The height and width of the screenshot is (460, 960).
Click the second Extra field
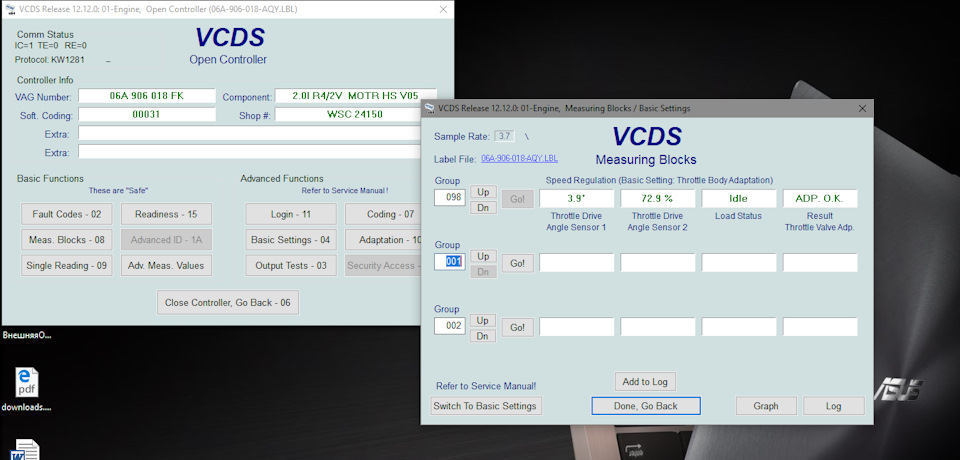pyautogui.click(x=250, y=152)
